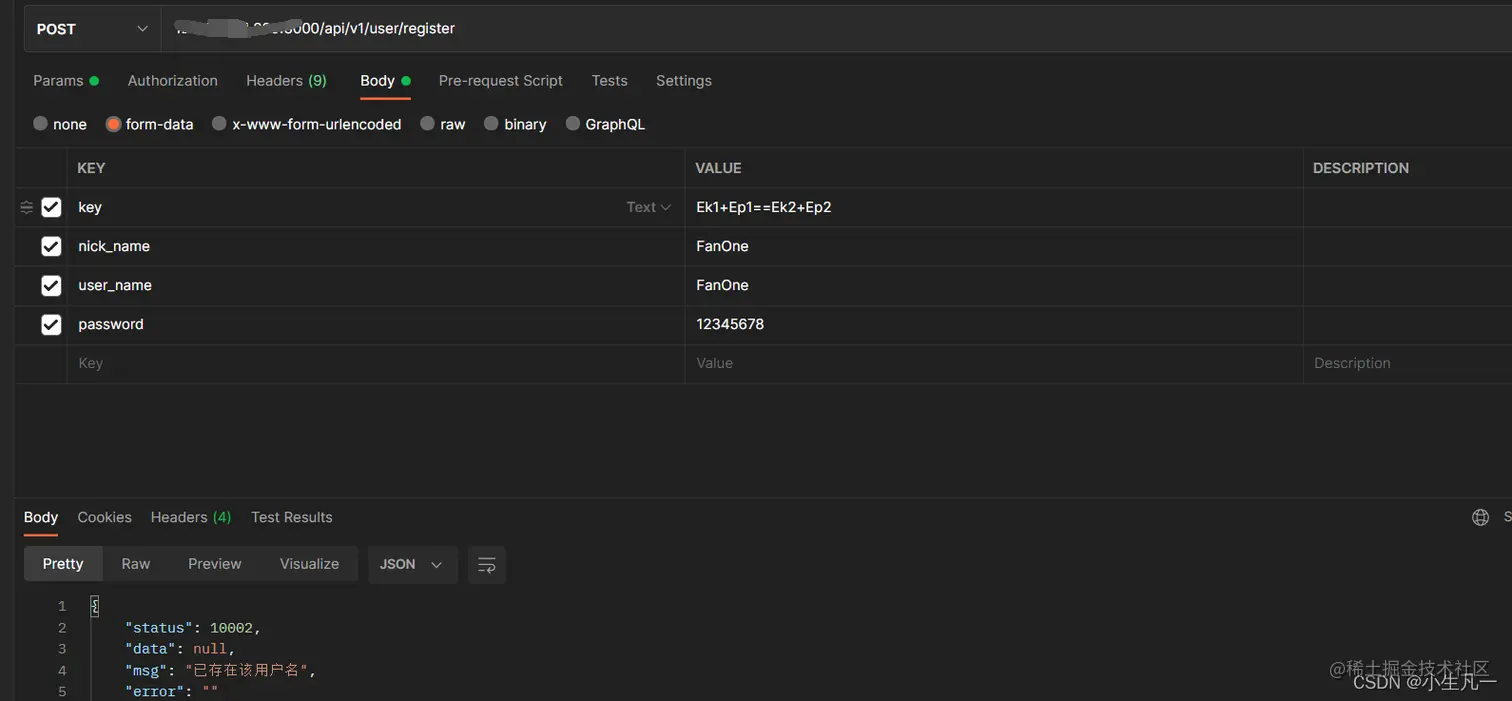
Task: Click the nick_name key cell
Action: [x=375, y=246]
